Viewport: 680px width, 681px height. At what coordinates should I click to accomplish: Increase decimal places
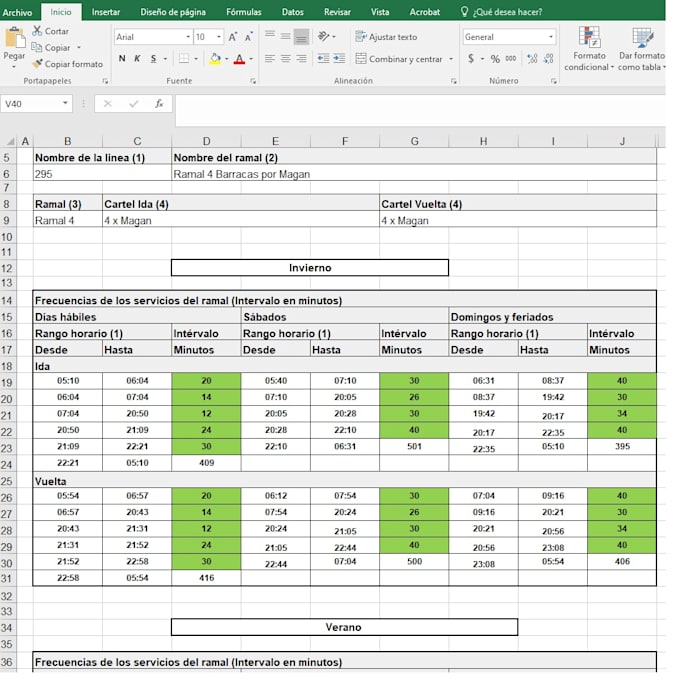(x=532, y=59)
